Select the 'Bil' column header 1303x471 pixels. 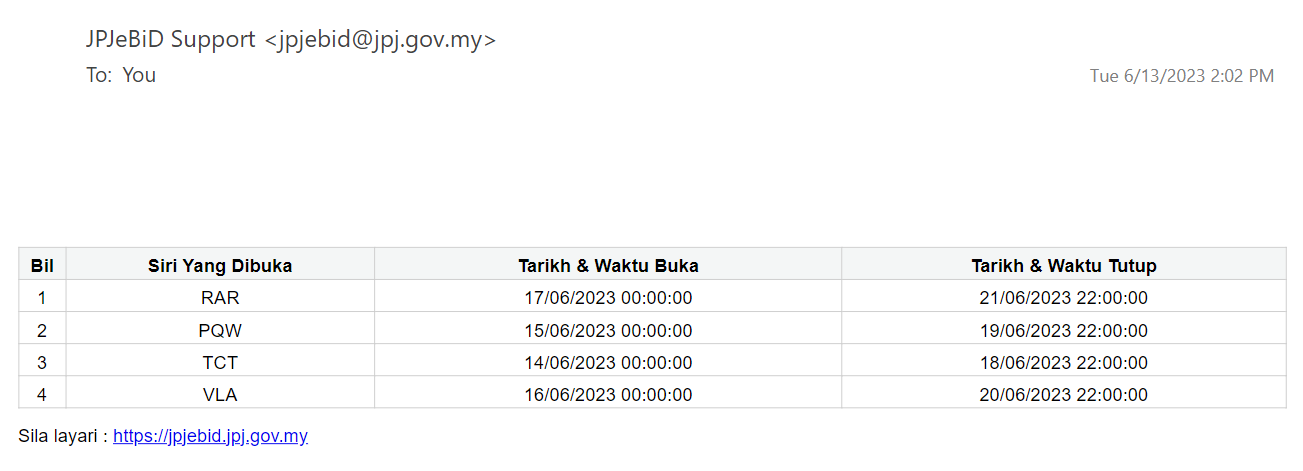[42, 265]
